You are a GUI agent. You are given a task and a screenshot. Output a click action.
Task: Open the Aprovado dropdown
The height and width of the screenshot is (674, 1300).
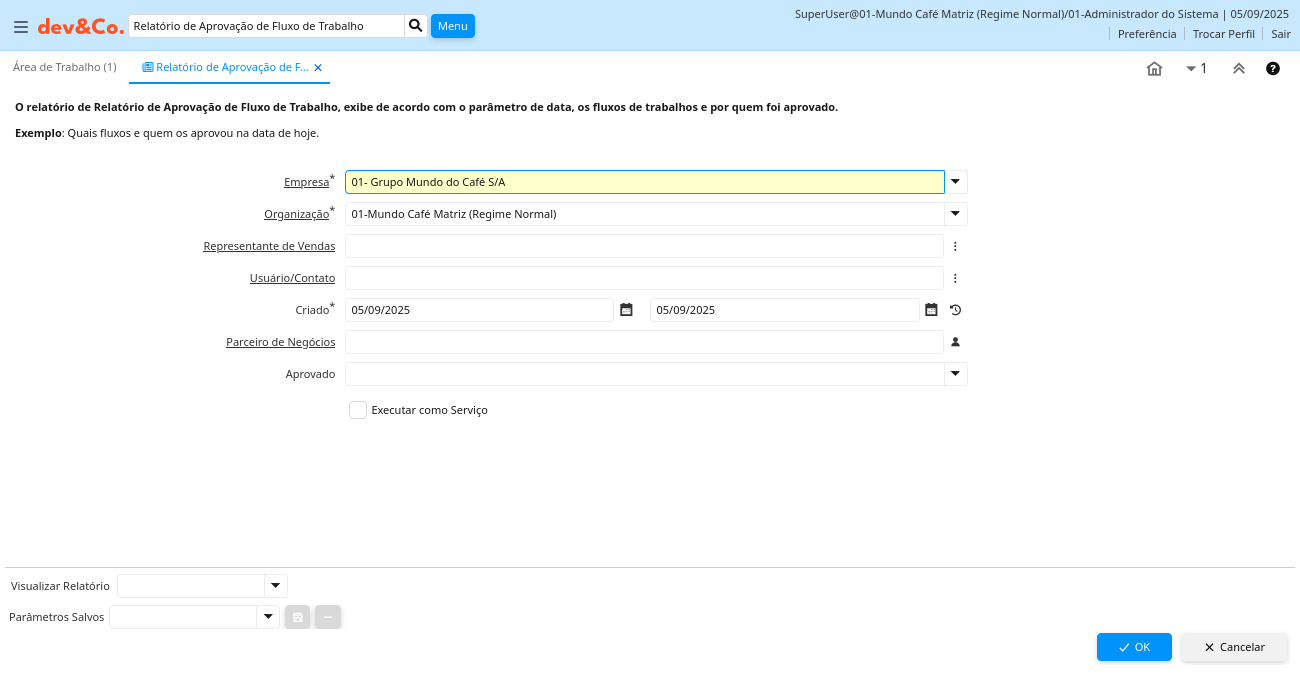(x=956, y=374)
